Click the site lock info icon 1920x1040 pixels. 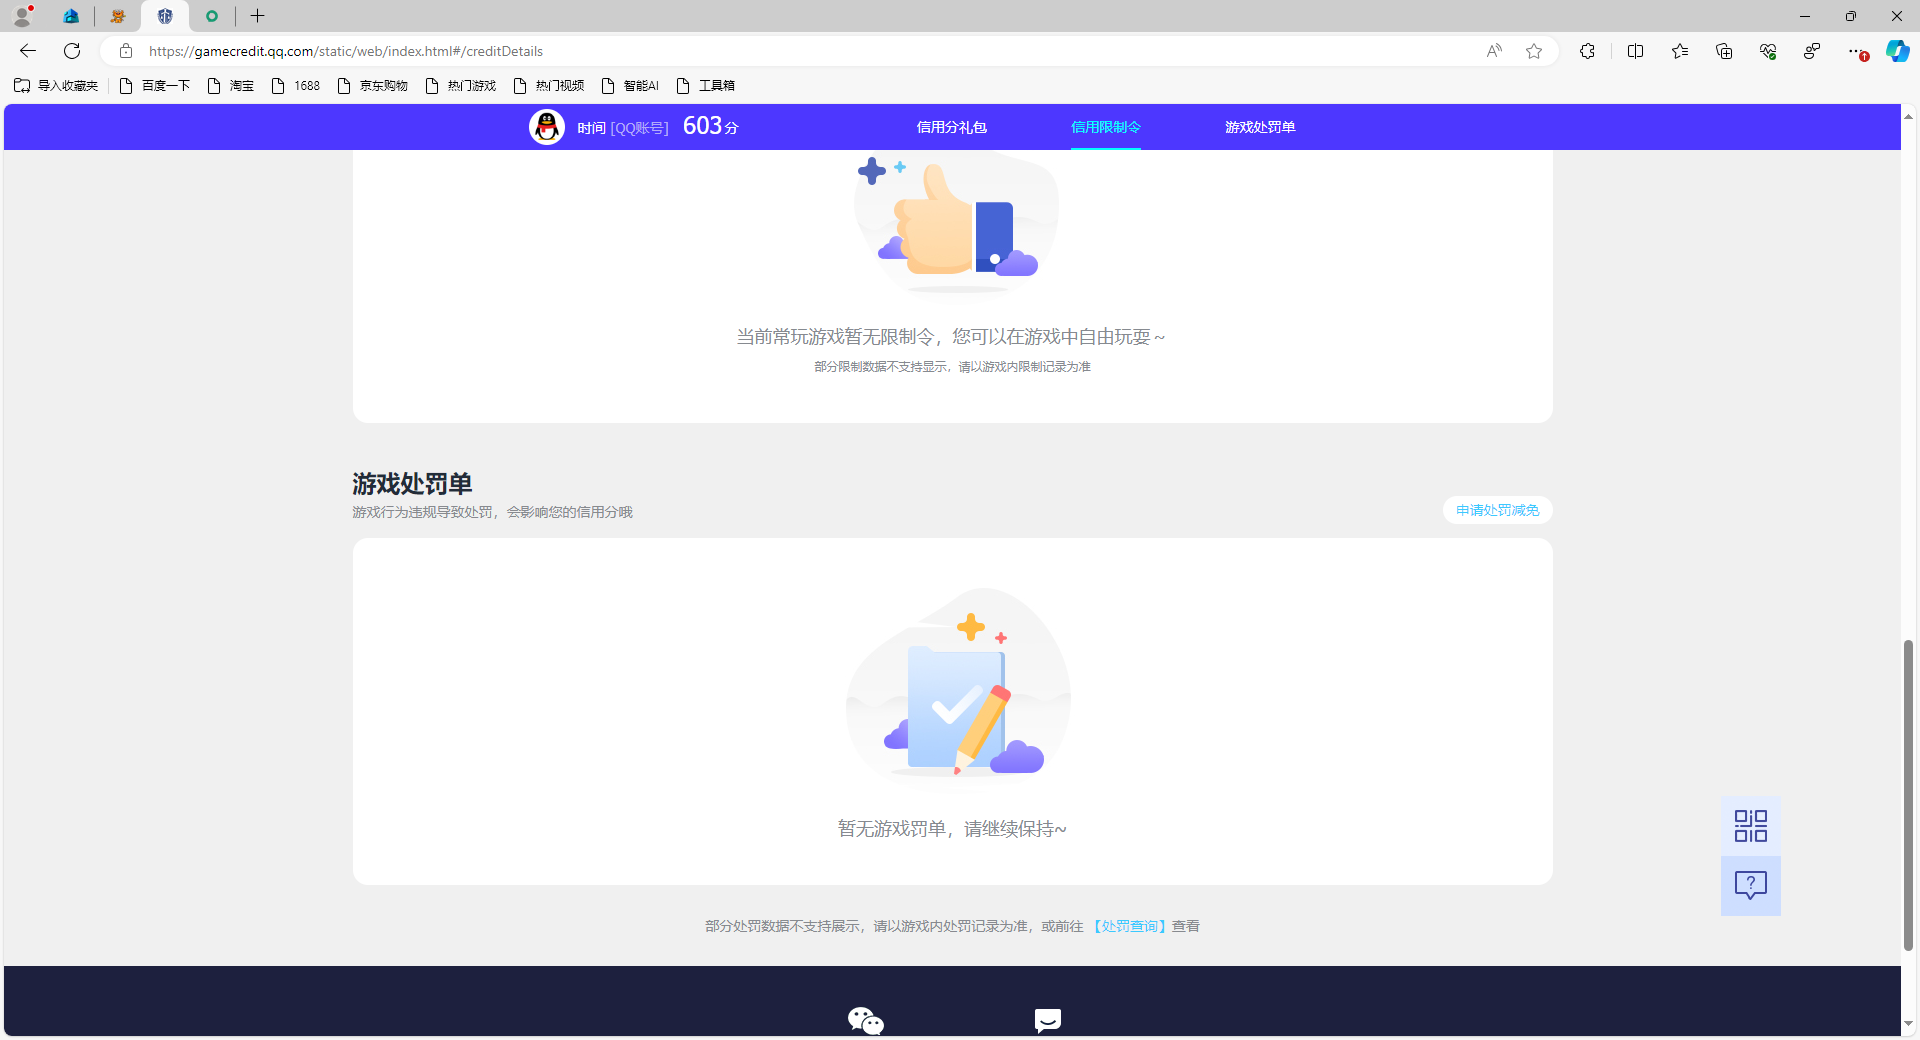click(126, 51)
